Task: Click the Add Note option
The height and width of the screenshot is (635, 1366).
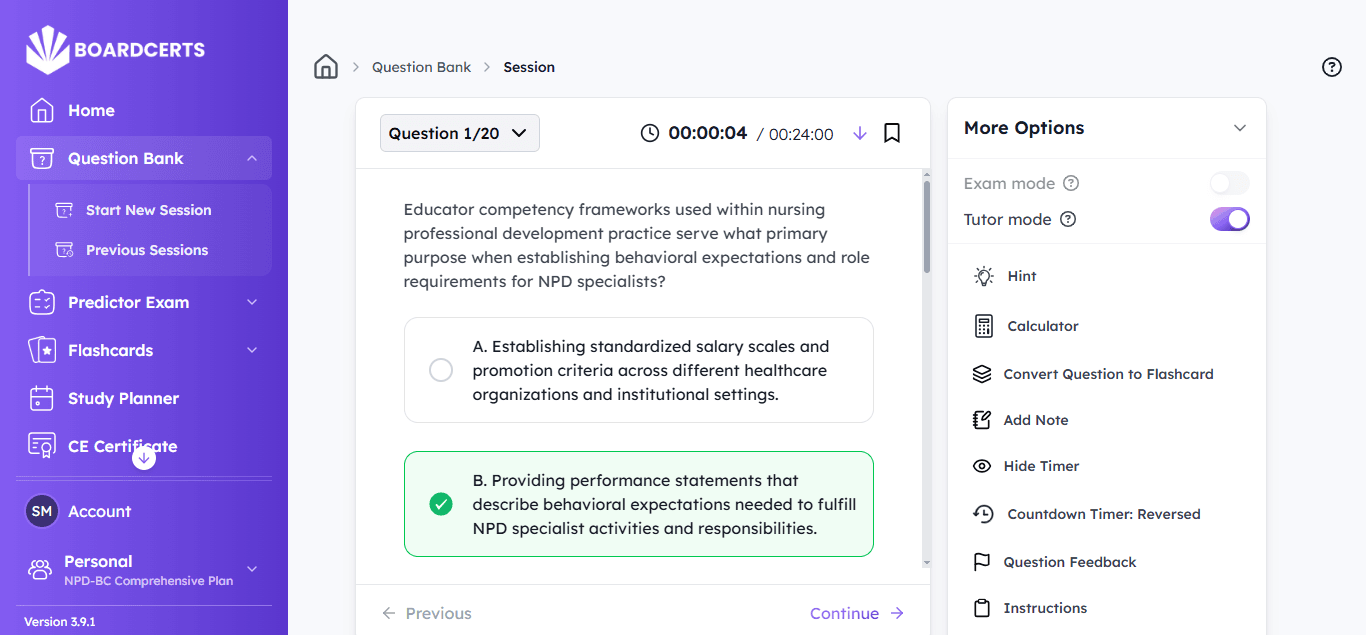Action: 1035,420
